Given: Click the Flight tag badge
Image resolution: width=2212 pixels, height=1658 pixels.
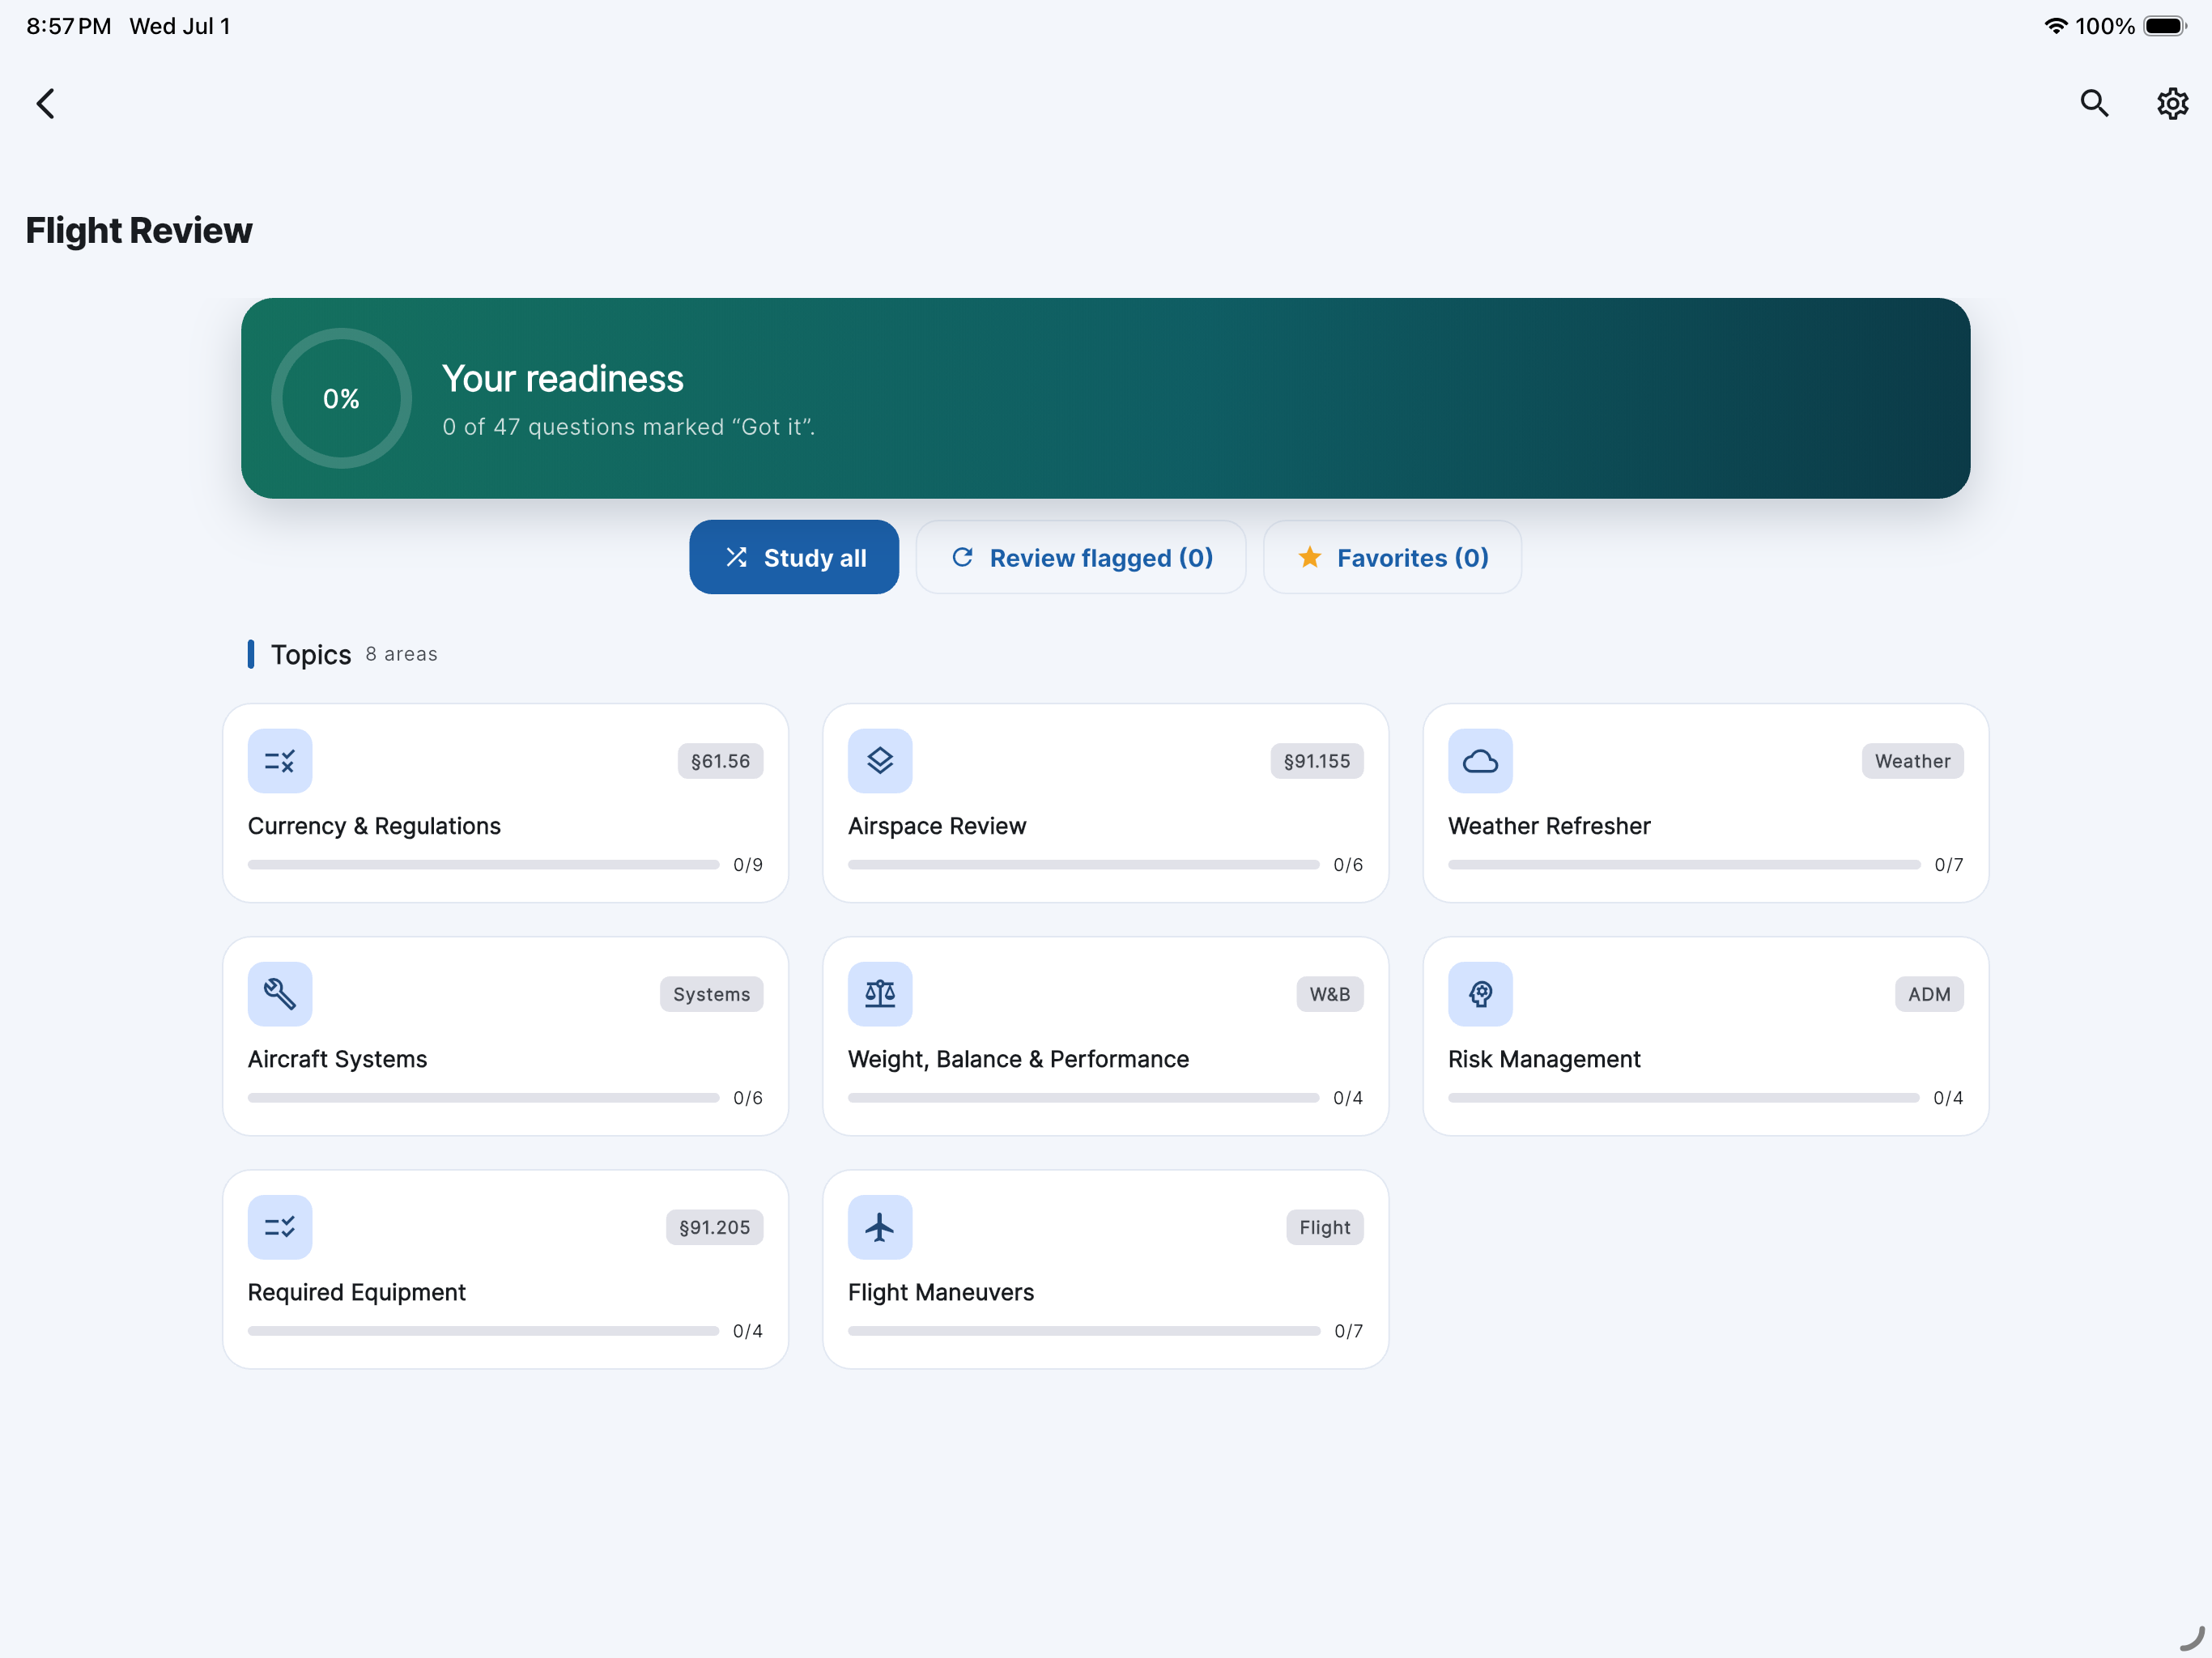Looking at the screenshot, I should point(1324,1227).
